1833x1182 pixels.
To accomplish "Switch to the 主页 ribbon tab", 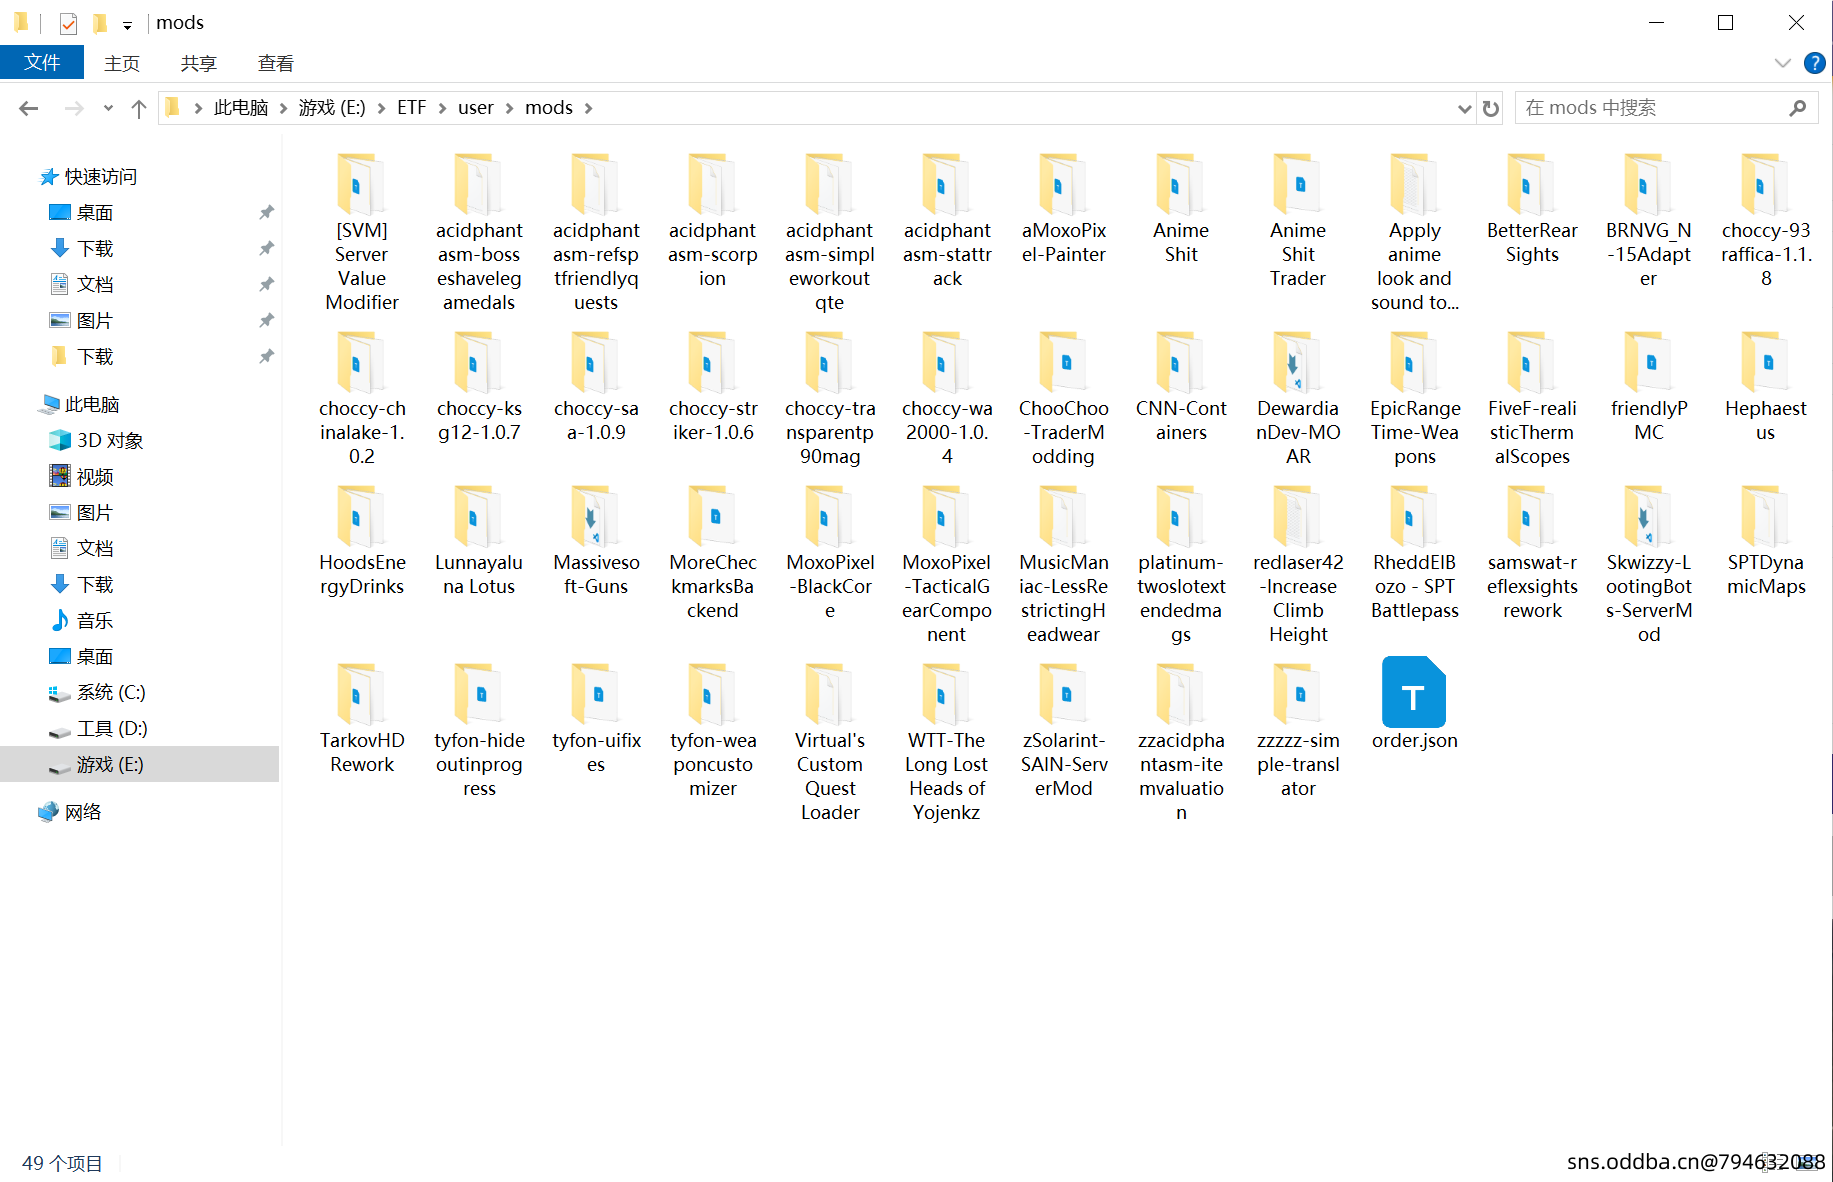I will (x=122, y=63).
